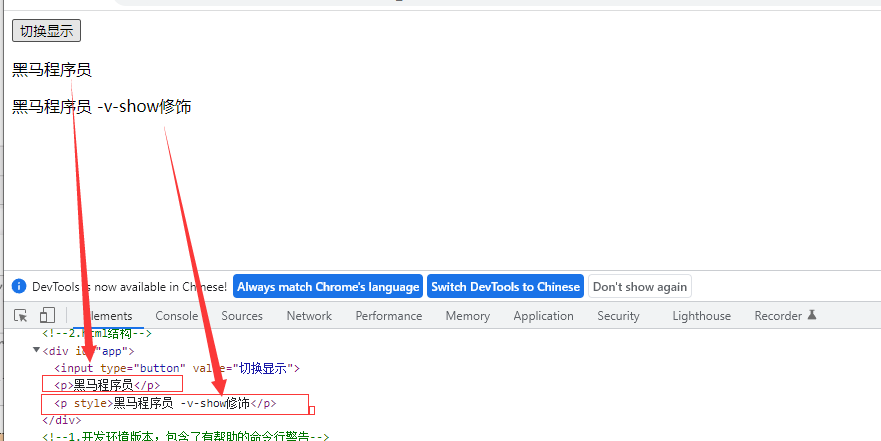This screenshot has width=881, height=441.
Task: Click the DevTools now available in Chinese message
Action: (129, 287)
